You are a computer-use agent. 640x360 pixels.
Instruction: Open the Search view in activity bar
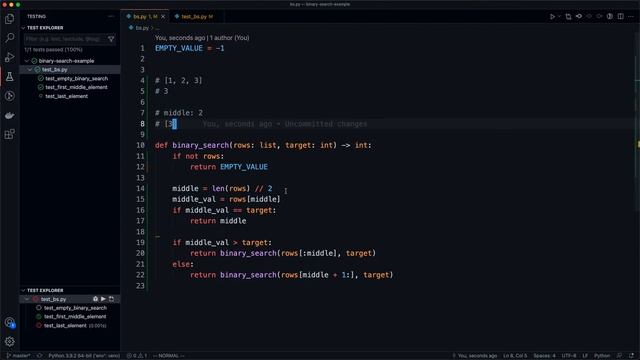[9, 38]
